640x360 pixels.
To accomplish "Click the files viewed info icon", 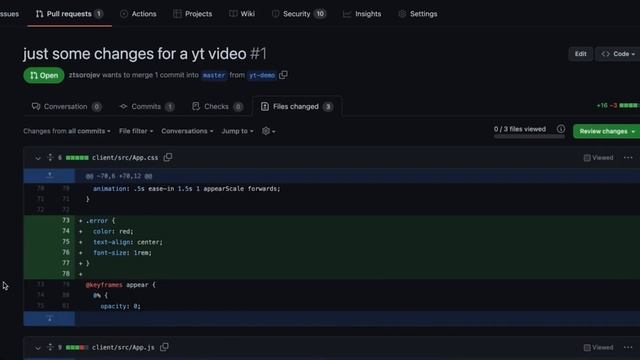I will pyautogui.click(x=561, y=129).
